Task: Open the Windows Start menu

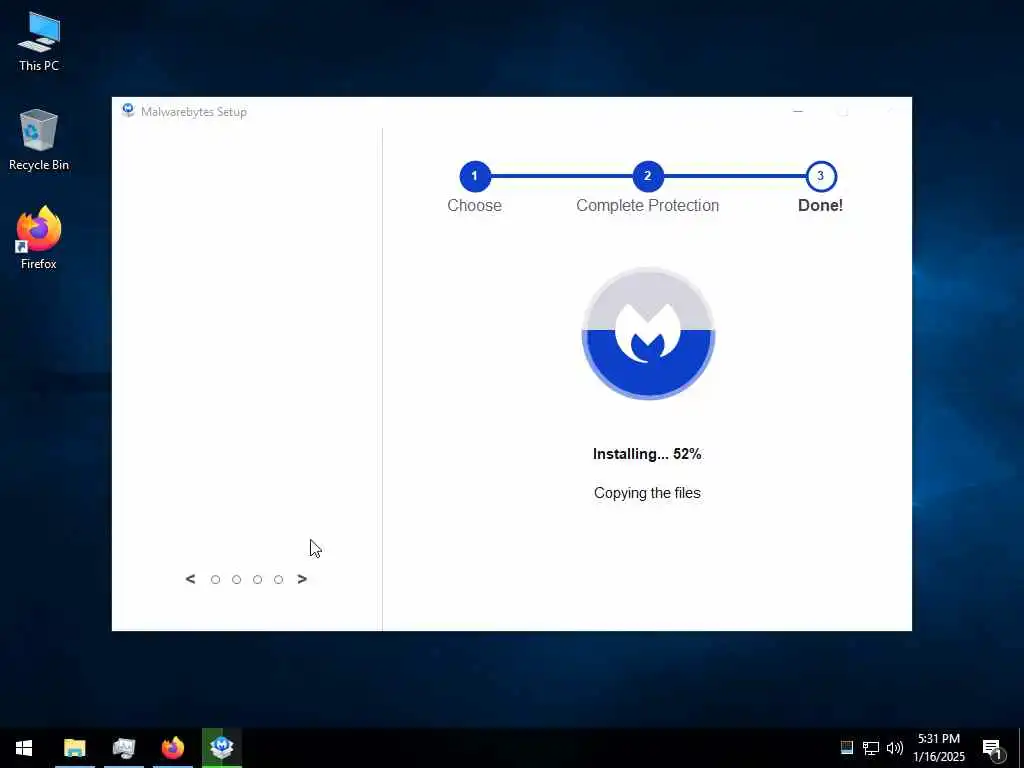Action: pos(24,748)
